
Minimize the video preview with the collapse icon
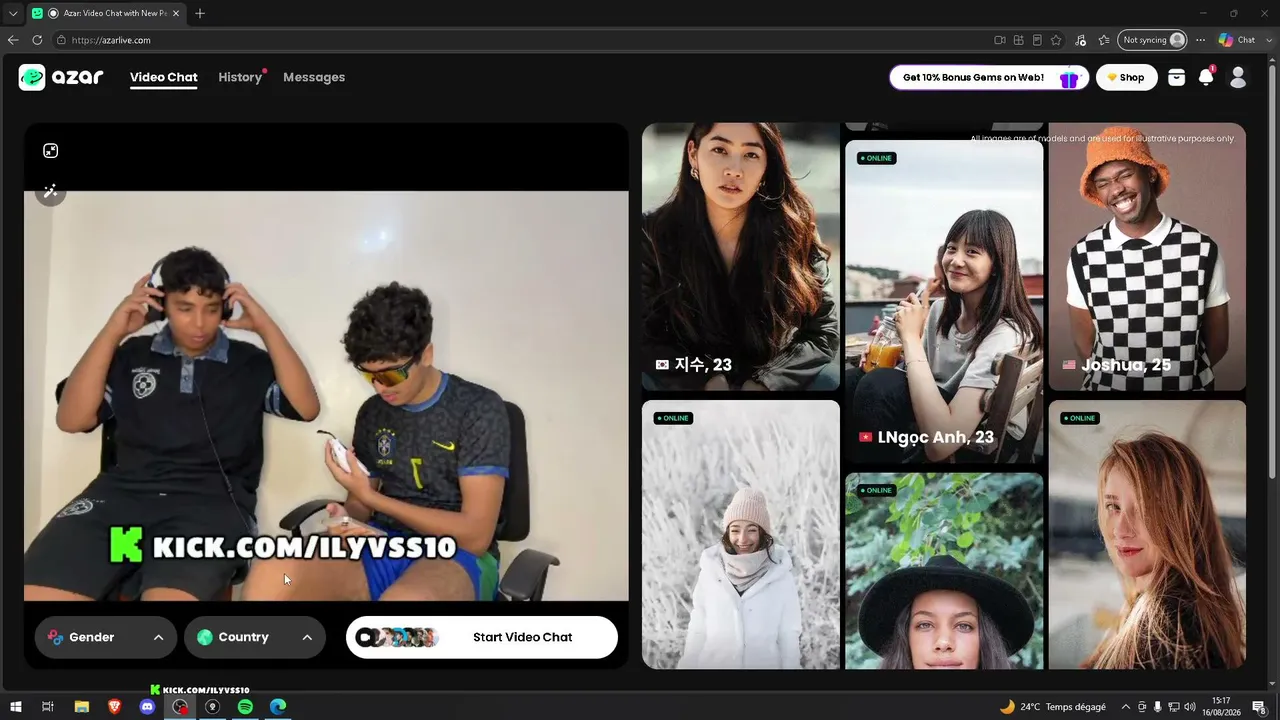51,150
